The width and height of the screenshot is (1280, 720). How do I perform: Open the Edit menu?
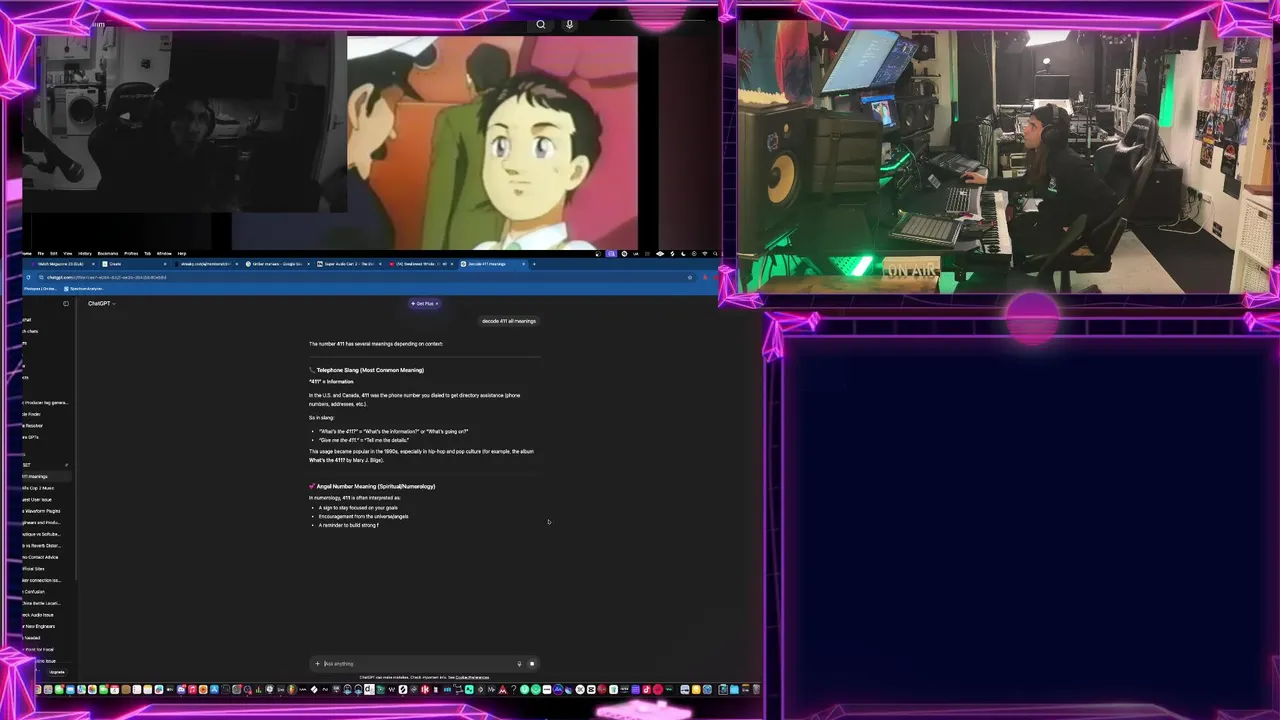click(54, 253)
